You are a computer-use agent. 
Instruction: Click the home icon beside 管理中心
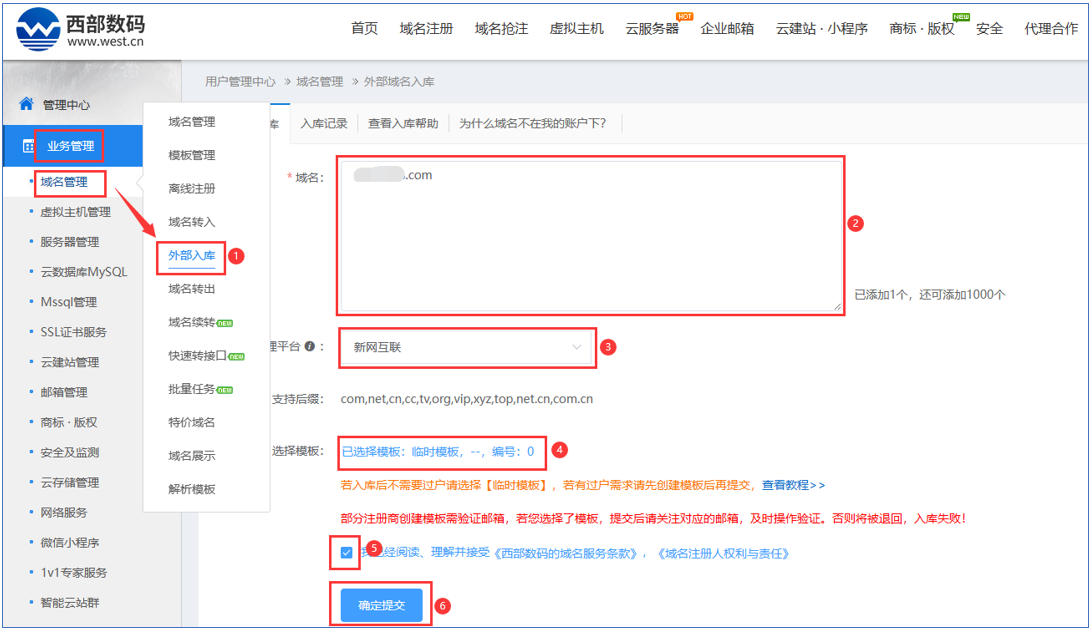[x=27, y=105]
